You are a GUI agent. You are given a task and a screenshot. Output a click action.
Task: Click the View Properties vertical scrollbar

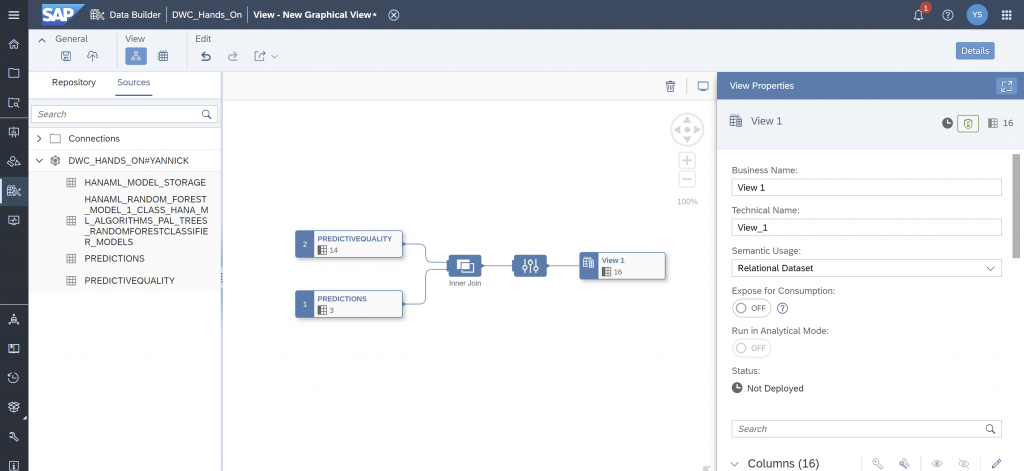(x=1016, y=206)
